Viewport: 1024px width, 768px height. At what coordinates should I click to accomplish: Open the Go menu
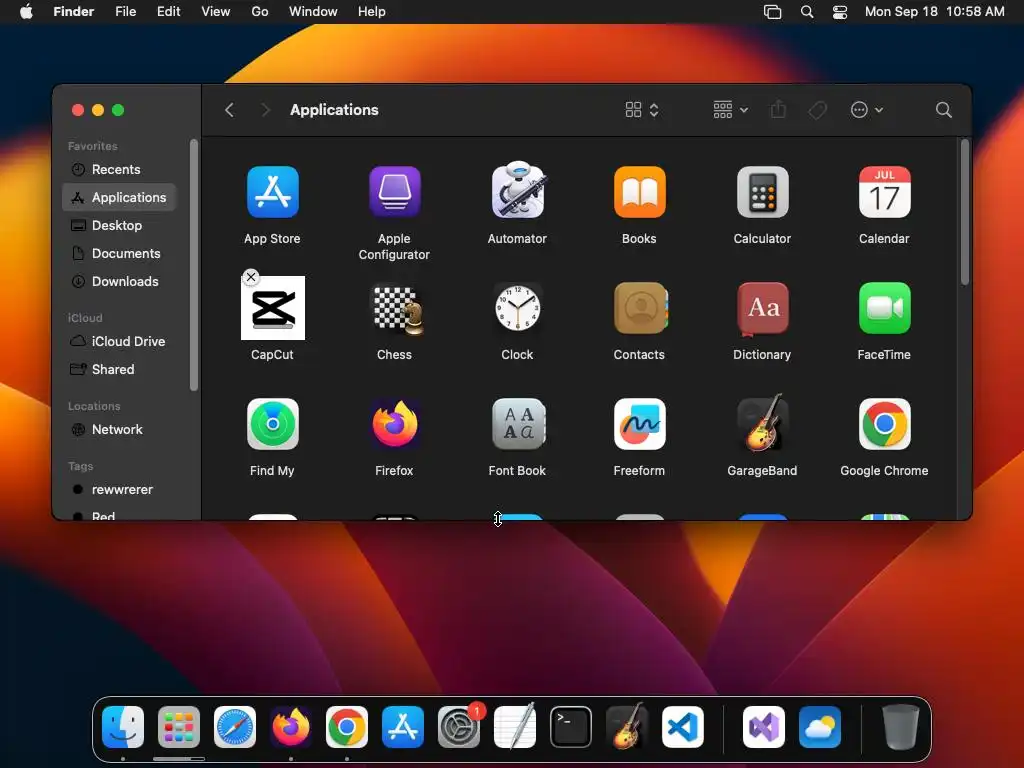tap(260, 12)
